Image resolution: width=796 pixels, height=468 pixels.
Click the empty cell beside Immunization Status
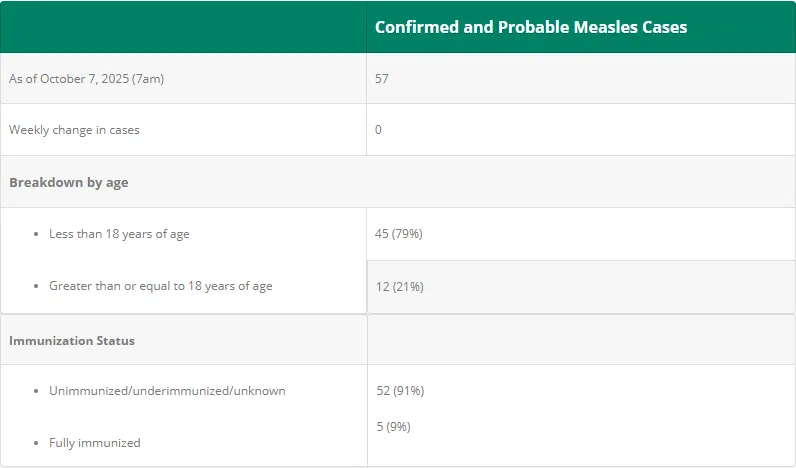(x=581, y=340)
